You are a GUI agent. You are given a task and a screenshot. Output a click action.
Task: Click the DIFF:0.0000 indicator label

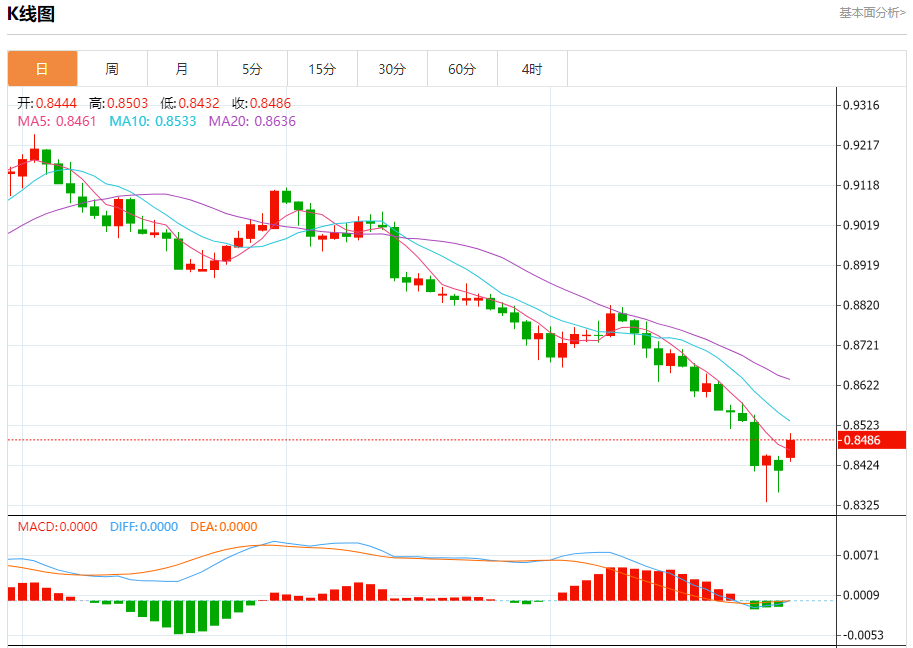click(x=144, y=526)
